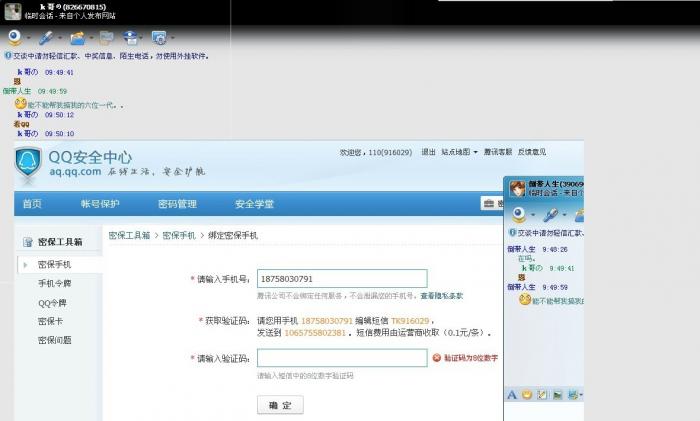This screenshot has width=700, height=421.
Task: Send a file via the folder icon in the k哥 chat
Action: tap(77, 38)
